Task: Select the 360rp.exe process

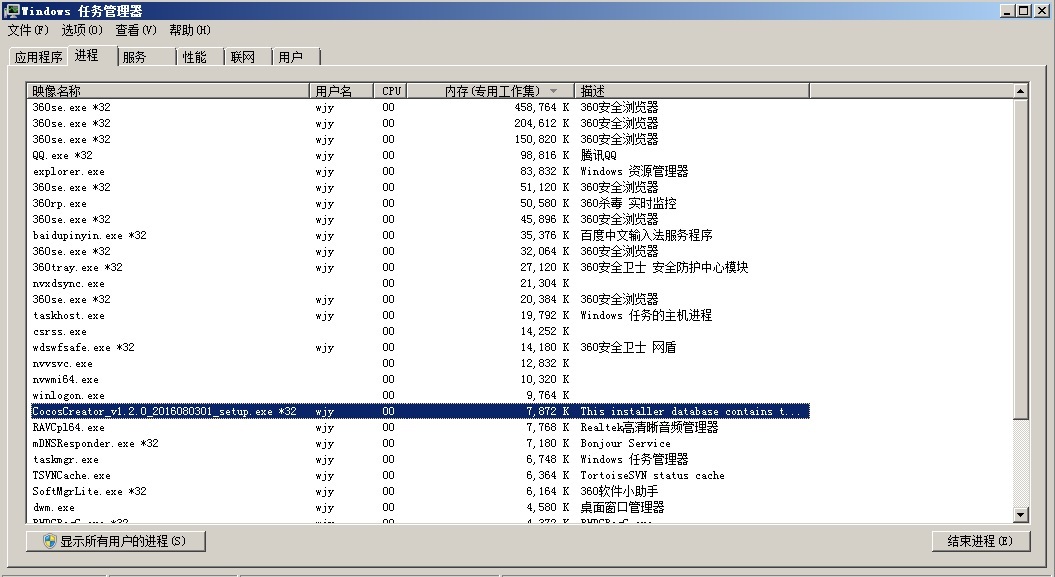Action: coord(420,203)
